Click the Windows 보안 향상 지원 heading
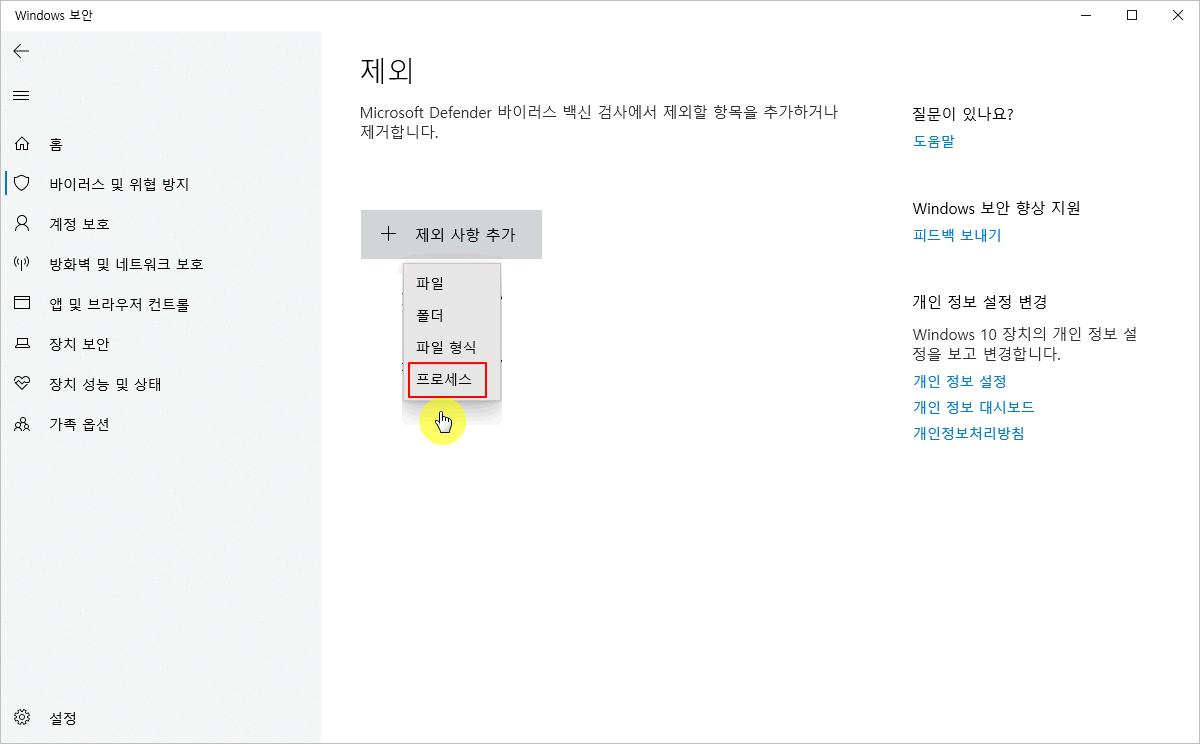Viewport: 1200px width, 744px height. pos(997,208)
